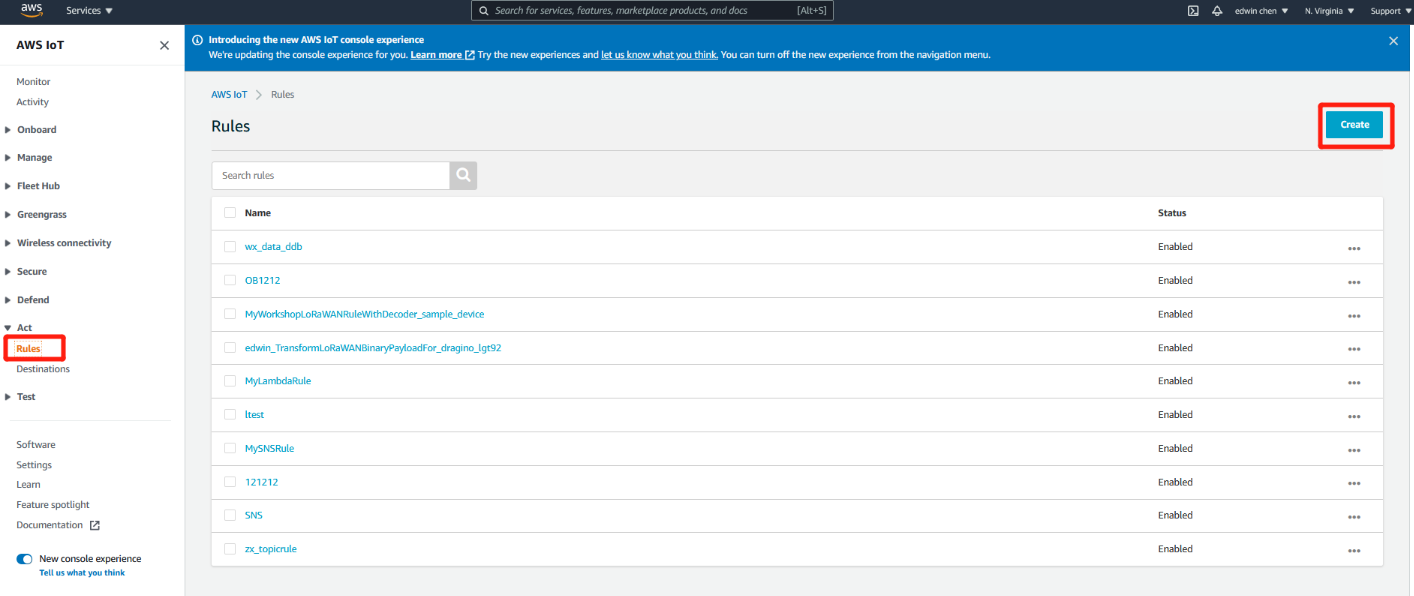1414x596 pixels.
Task: Click AWS IoT breadcrumb link
Action: [229, 94]
